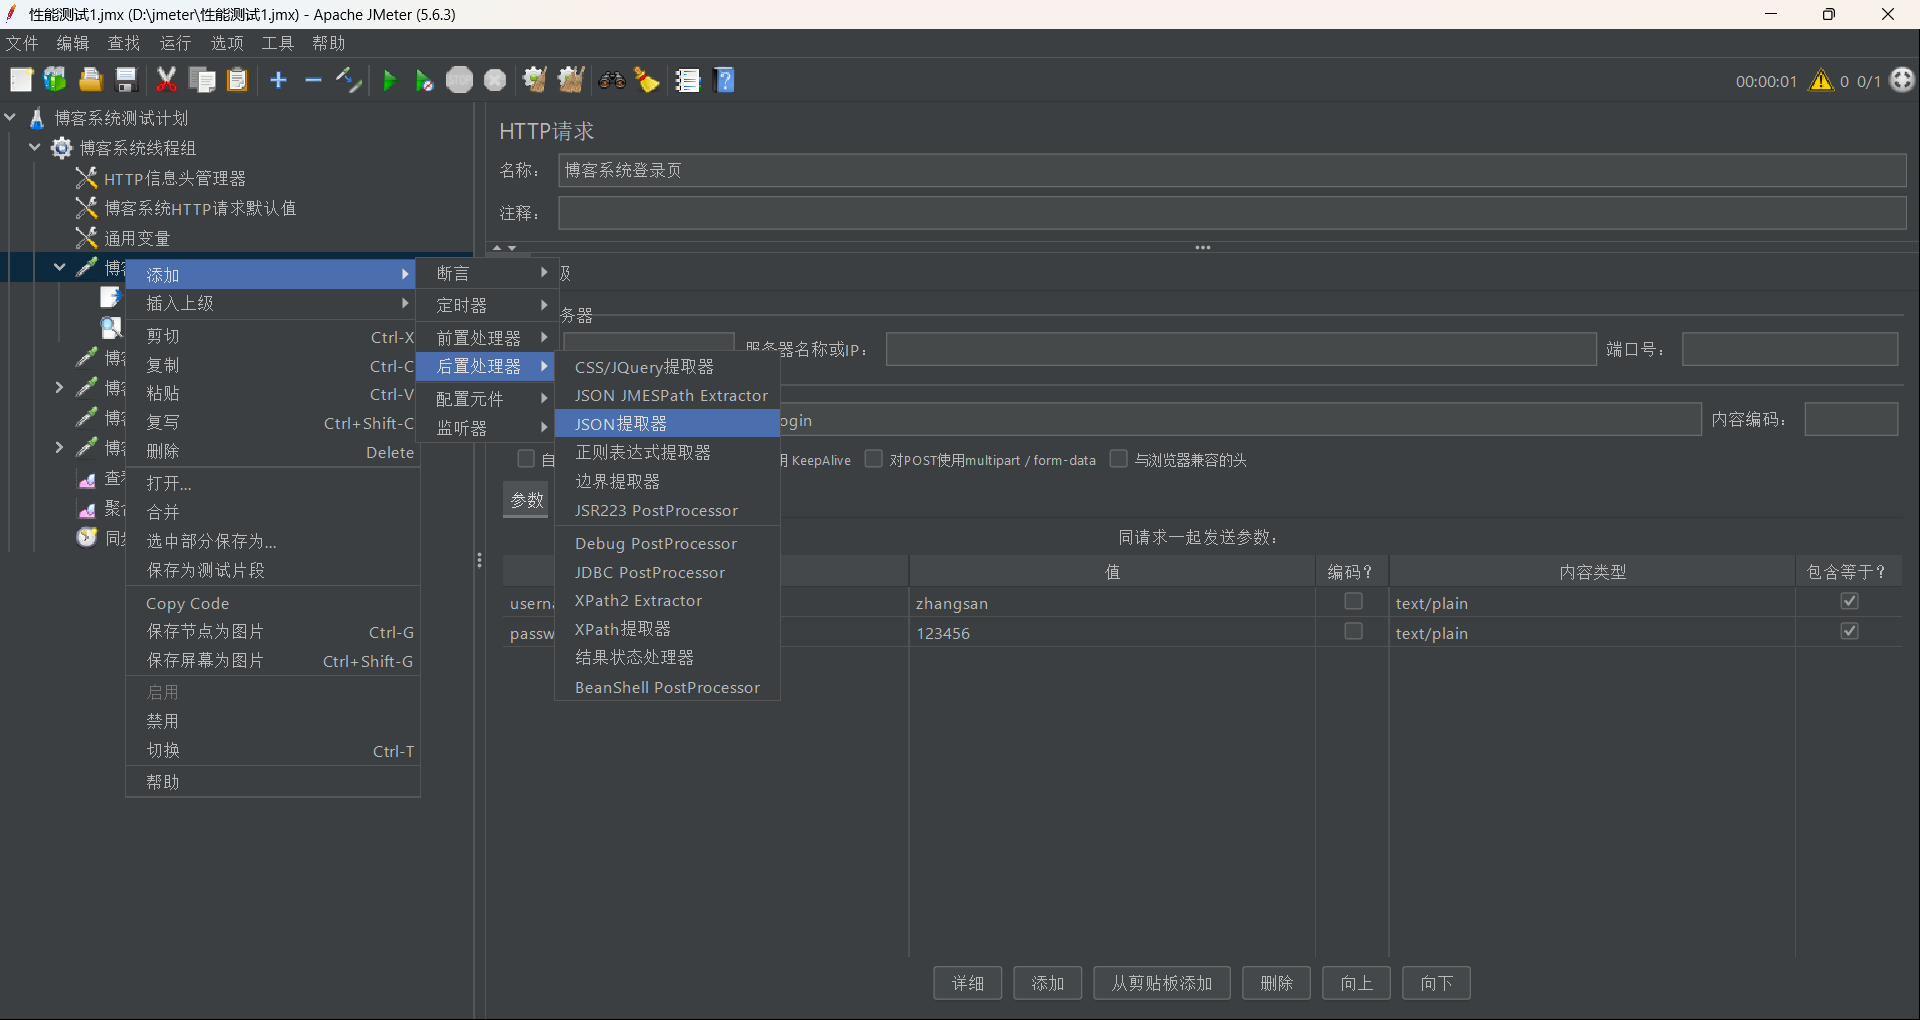The image size is (1920, 1020).
Task: Toggle 包含等于? checkbox in 123456 row
Action: tap(1849, 631)
